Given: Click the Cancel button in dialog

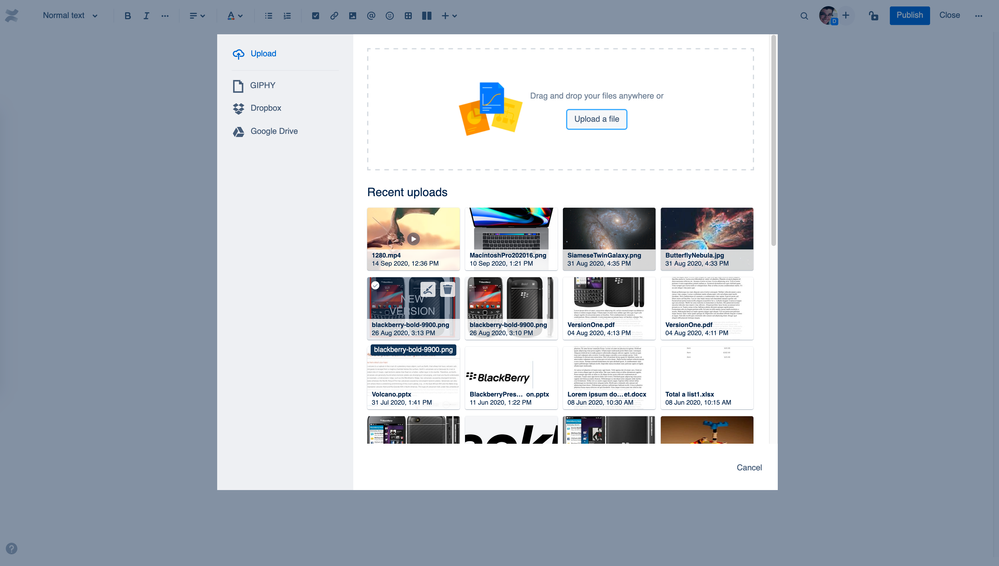Looking at the screenshot, I should [x=749, y=467].
